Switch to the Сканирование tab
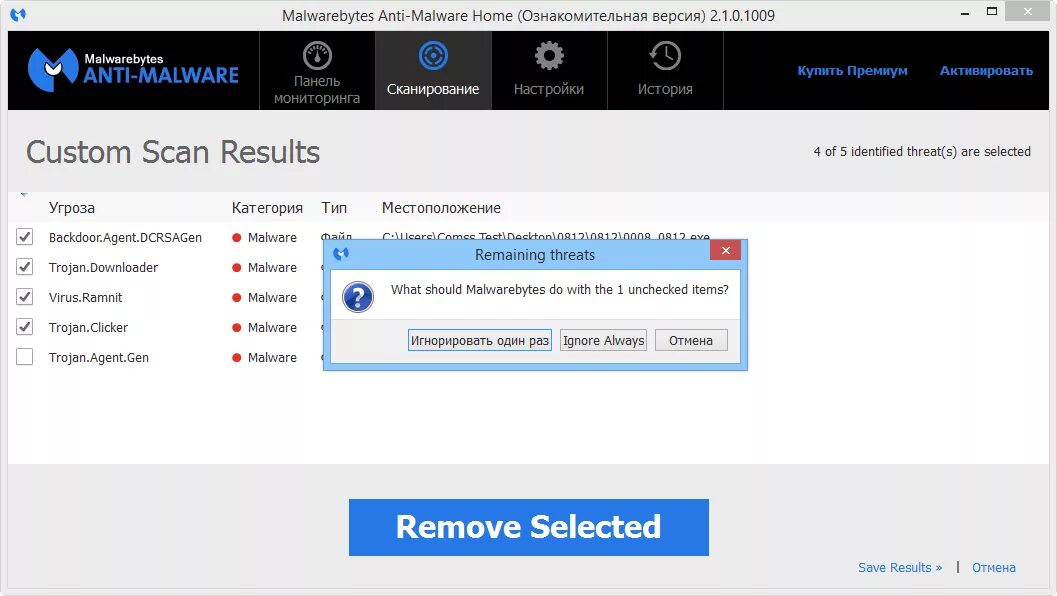Image resolution: width=1057 pixels, height=596 pixels. tap(433, 70)
